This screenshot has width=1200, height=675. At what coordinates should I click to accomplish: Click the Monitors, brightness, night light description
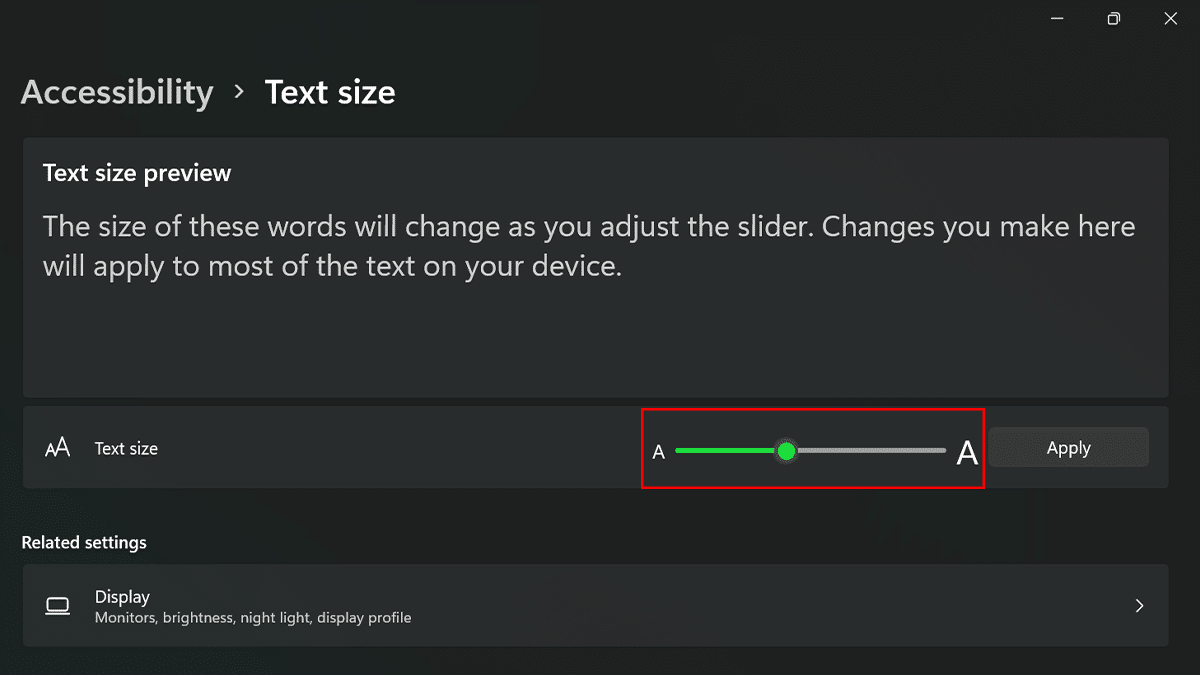[253, 618]
